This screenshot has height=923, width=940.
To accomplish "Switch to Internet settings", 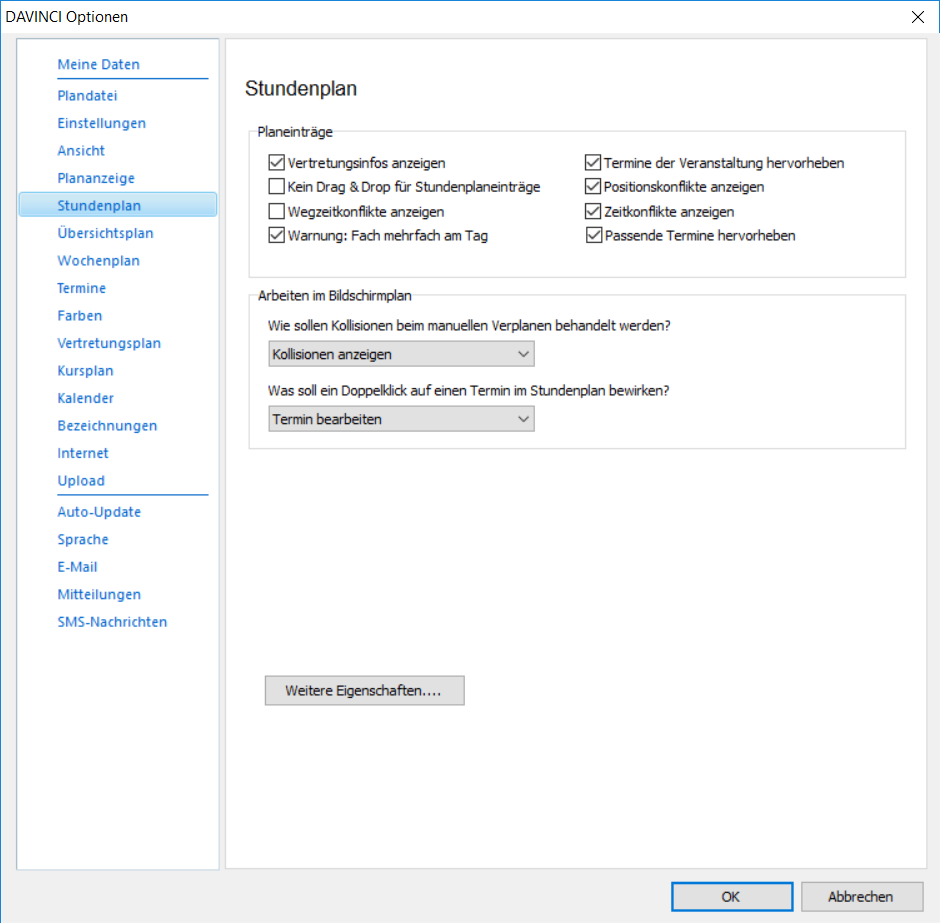I will click(x=83, y=454).
